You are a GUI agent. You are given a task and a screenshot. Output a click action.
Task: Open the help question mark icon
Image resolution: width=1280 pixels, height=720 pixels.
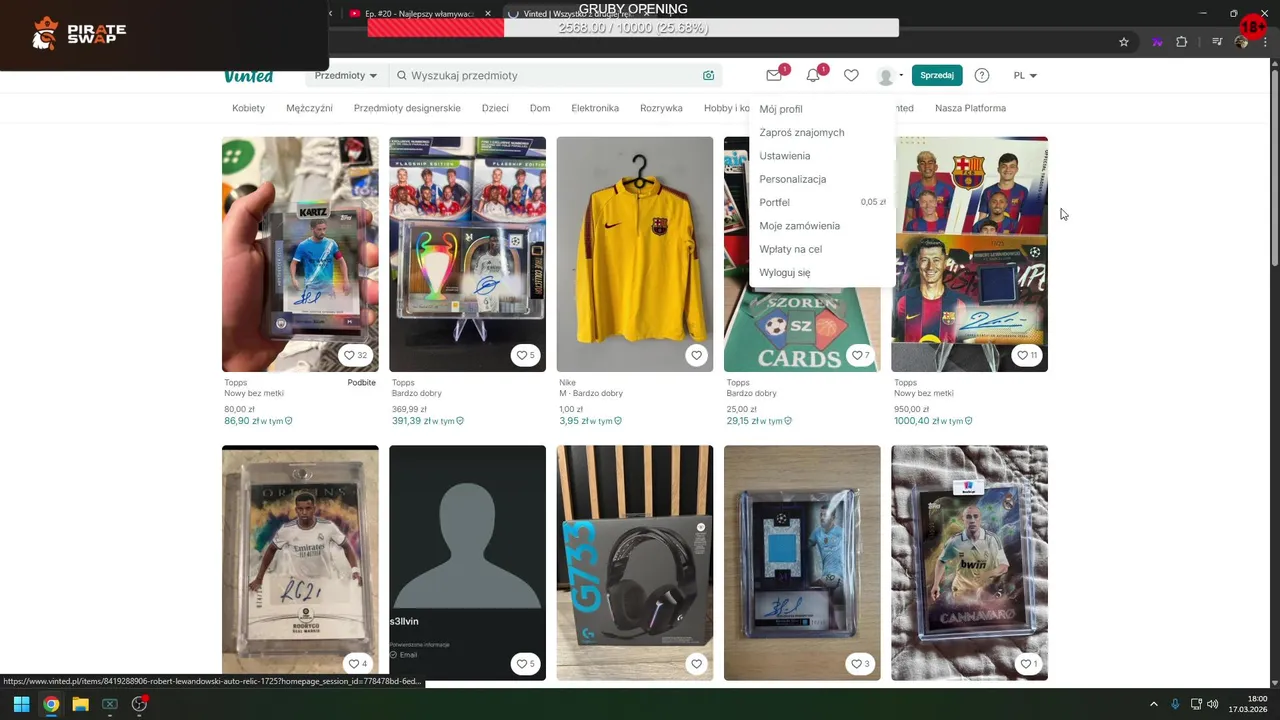click(982, 75)
